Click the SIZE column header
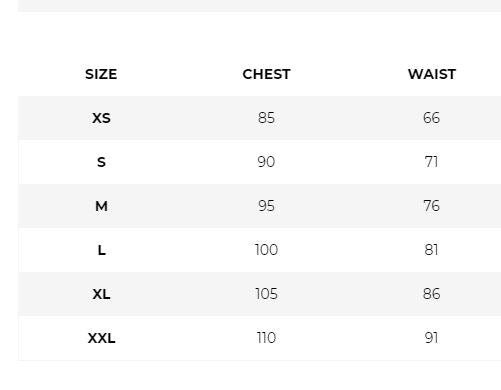 click(101, 74)
